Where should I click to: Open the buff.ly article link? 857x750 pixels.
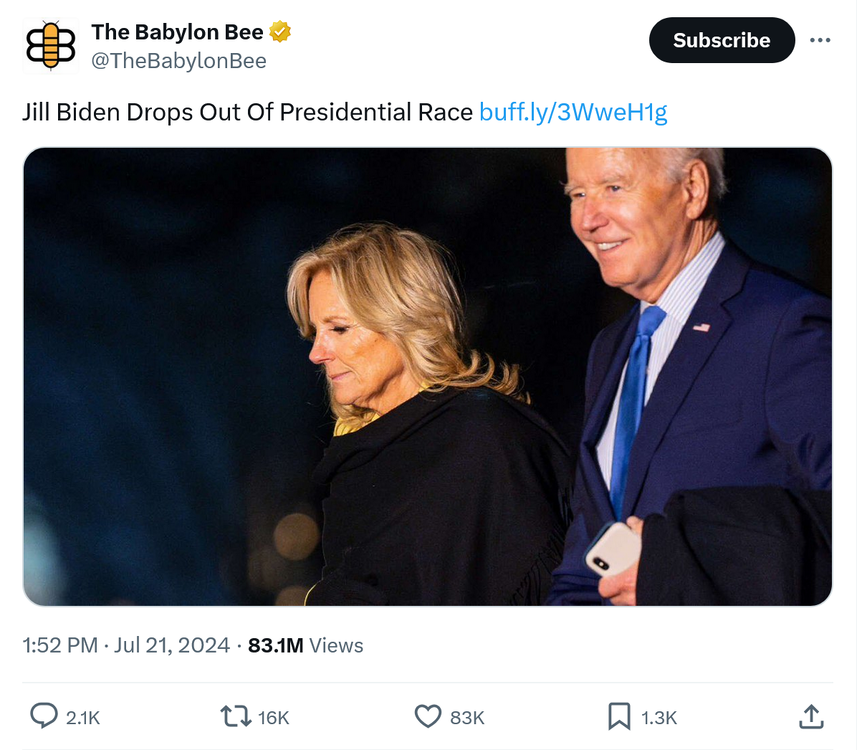573,112
